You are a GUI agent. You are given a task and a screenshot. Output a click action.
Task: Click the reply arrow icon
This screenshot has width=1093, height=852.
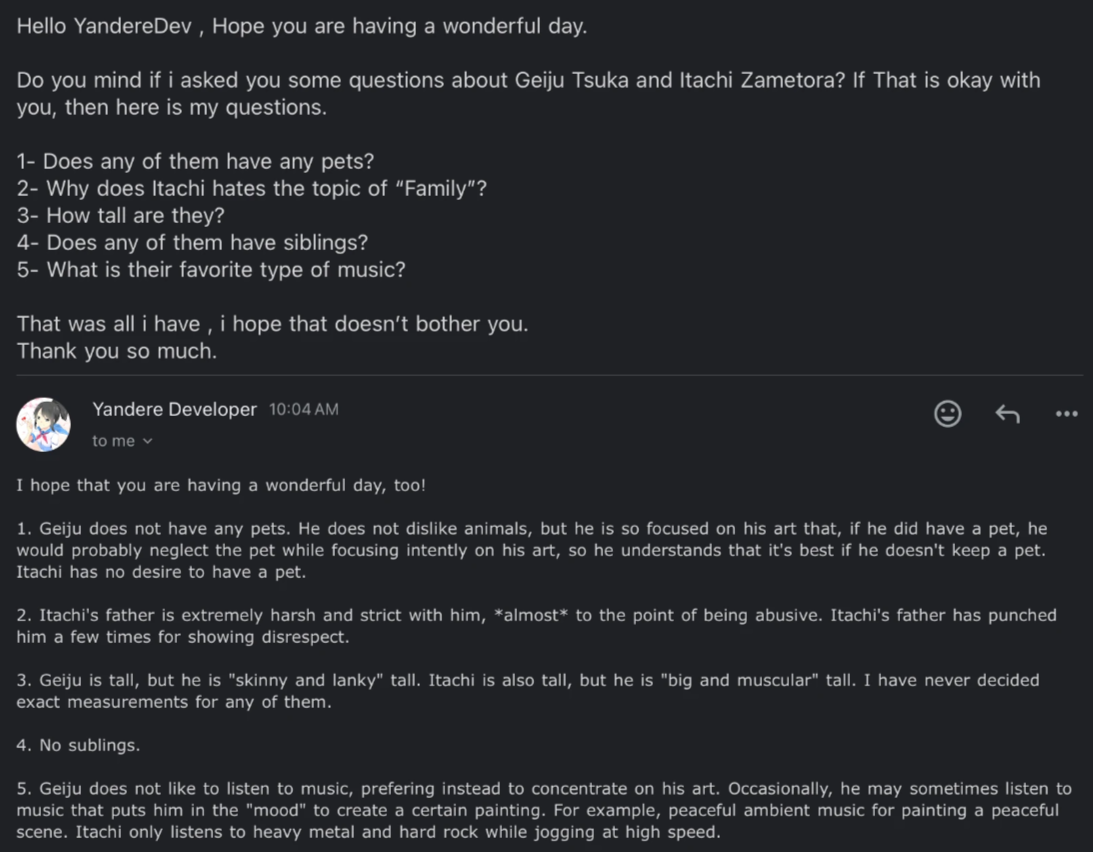click(1007, 414)
